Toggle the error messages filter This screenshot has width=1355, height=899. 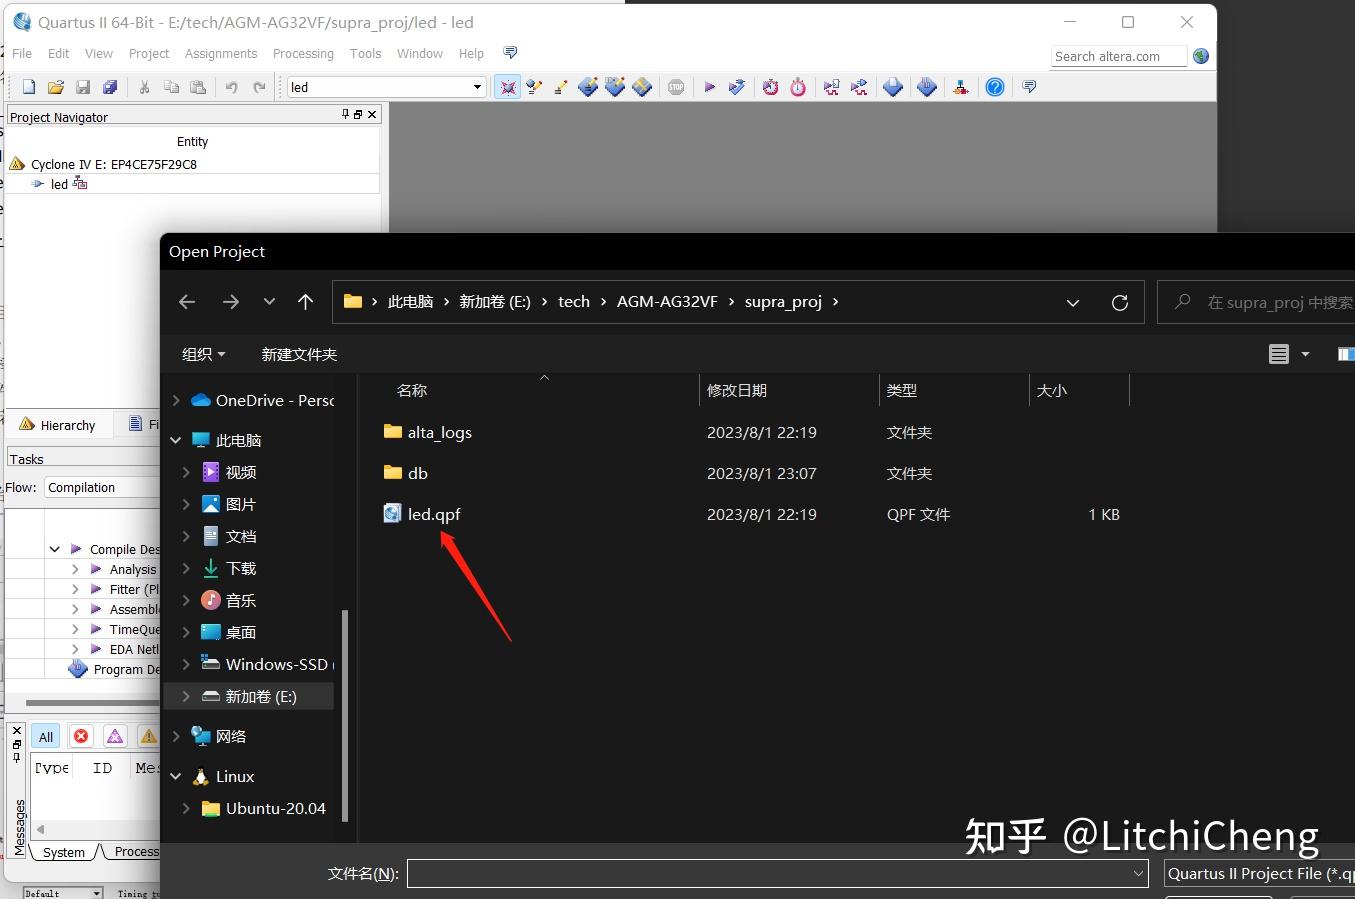80,736
